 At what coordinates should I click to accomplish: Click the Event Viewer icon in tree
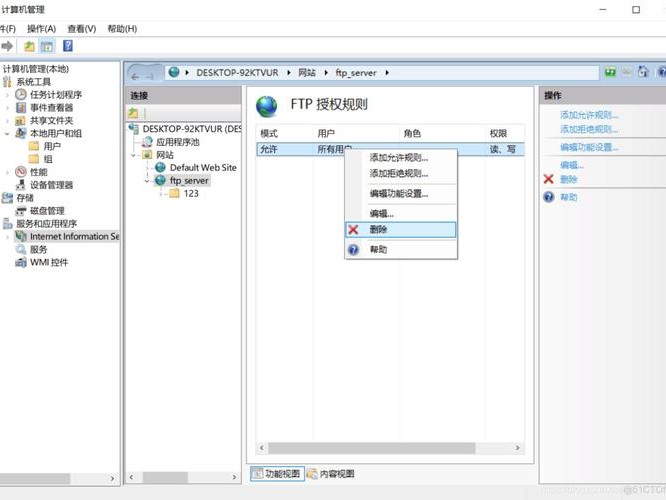(x=21, y=107)
